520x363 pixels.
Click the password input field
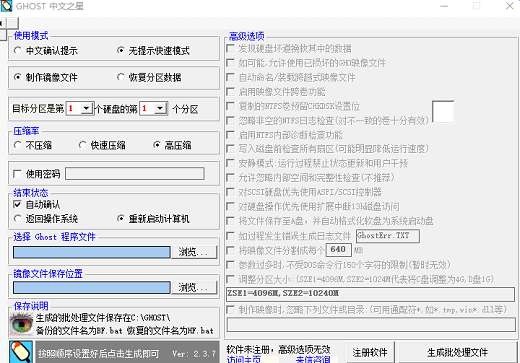[135, 174]
